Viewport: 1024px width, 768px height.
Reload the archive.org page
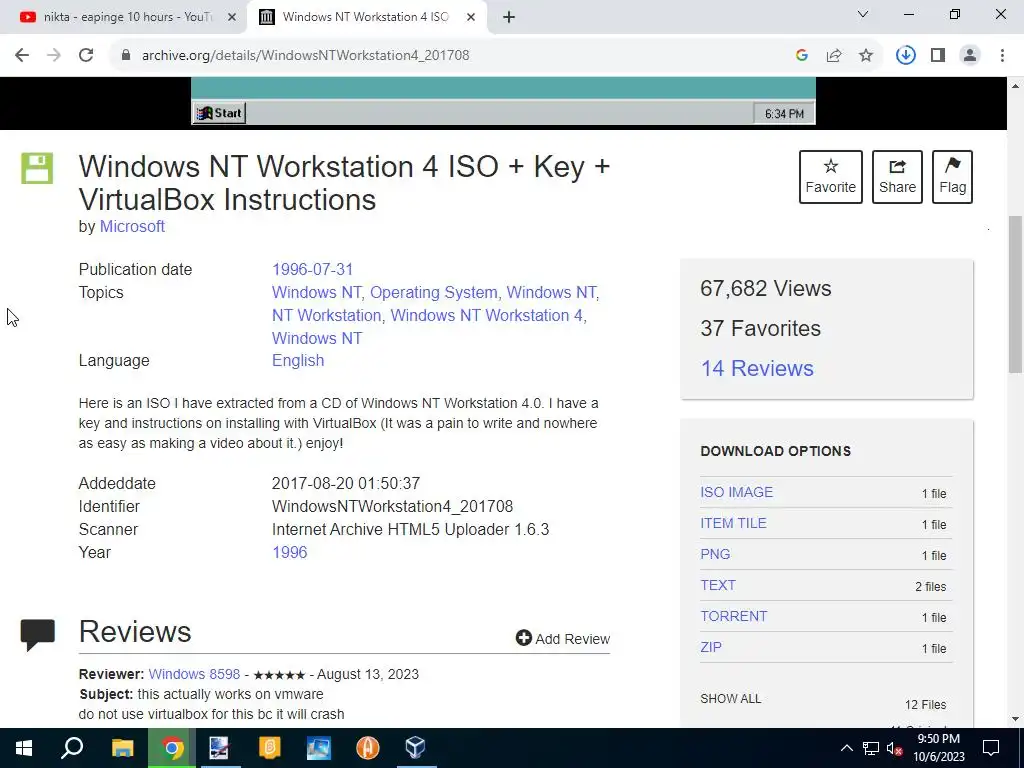pos(86,56)
